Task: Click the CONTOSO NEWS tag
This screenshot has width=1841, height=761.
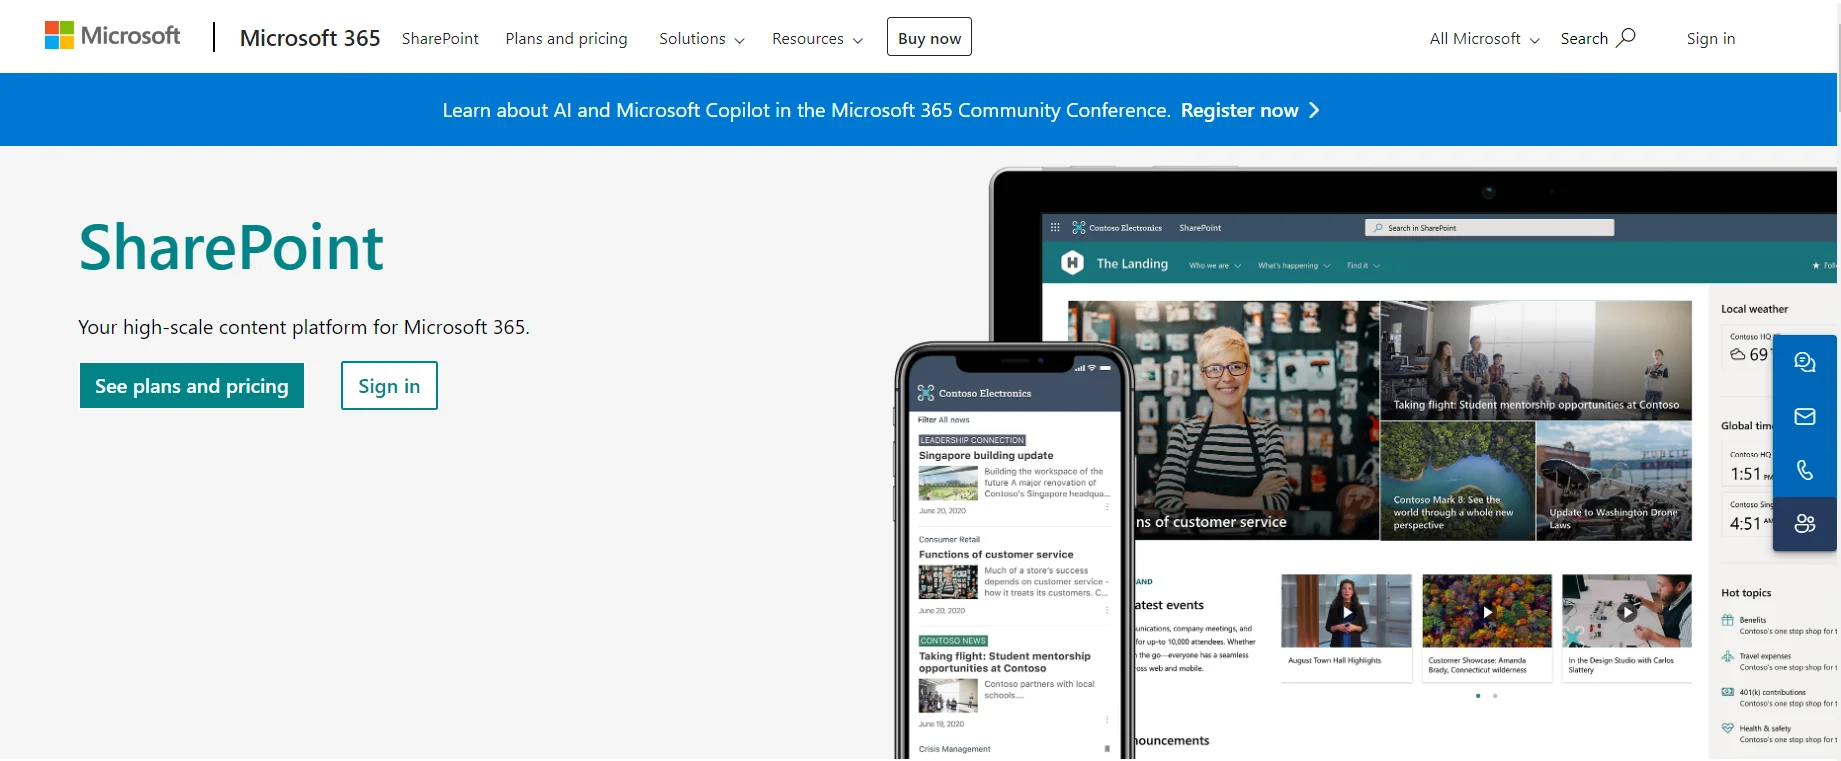Action: [953, 641]
